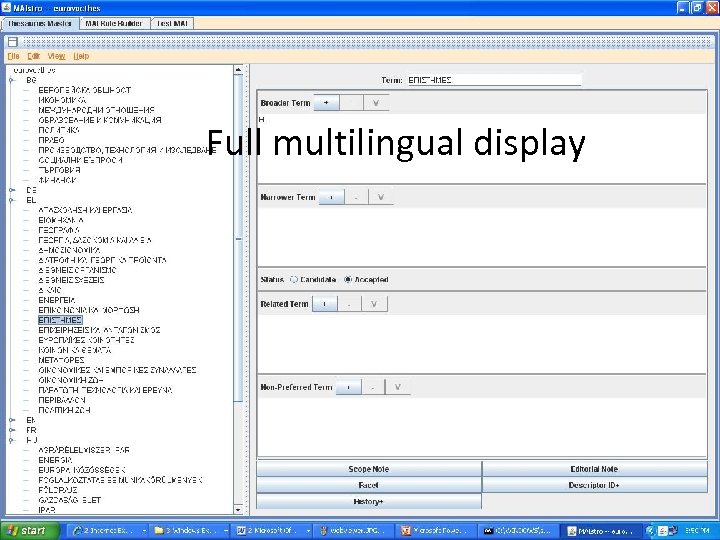Open the Edit menu
Image resolution: width=720 pixels, height=540 pixels.
point(34,56)
